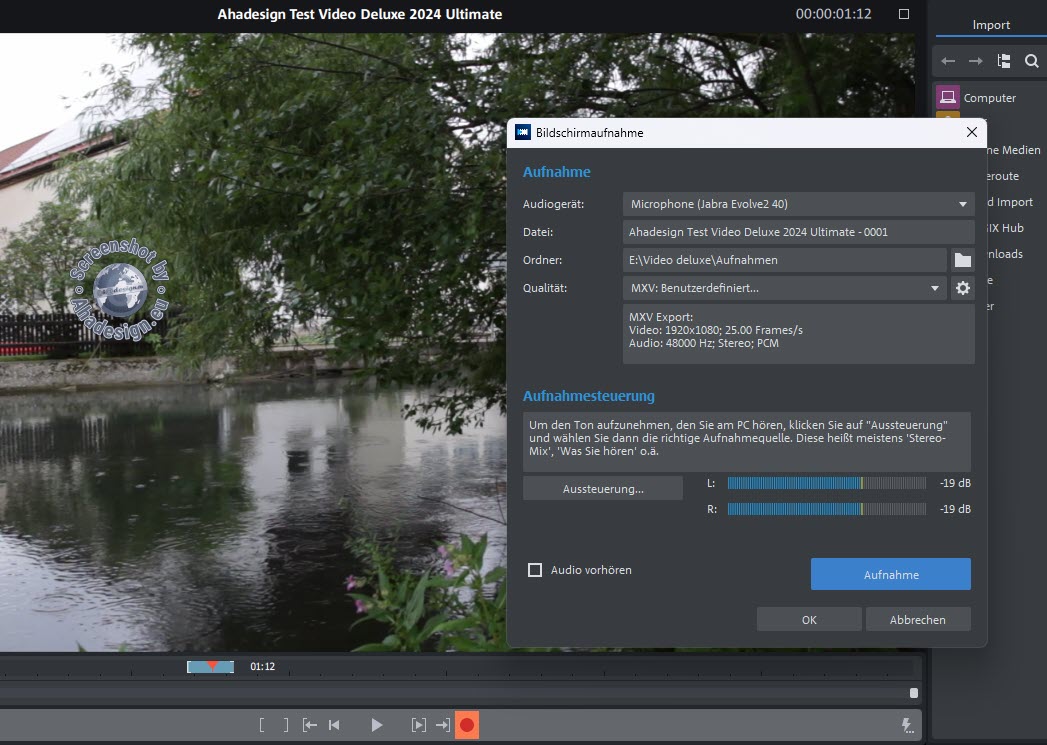1047x745 pixels.
Task: Set range start with the left bracket icon
Action: (262, 725)
